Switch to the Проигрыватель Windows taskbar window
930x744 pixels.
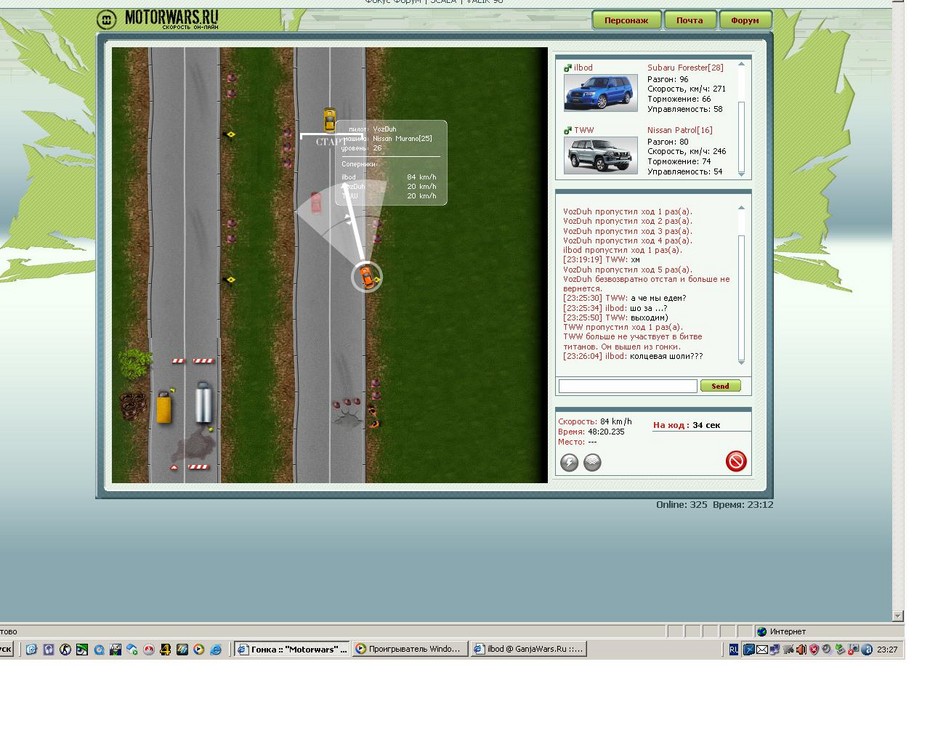(410, 649)
